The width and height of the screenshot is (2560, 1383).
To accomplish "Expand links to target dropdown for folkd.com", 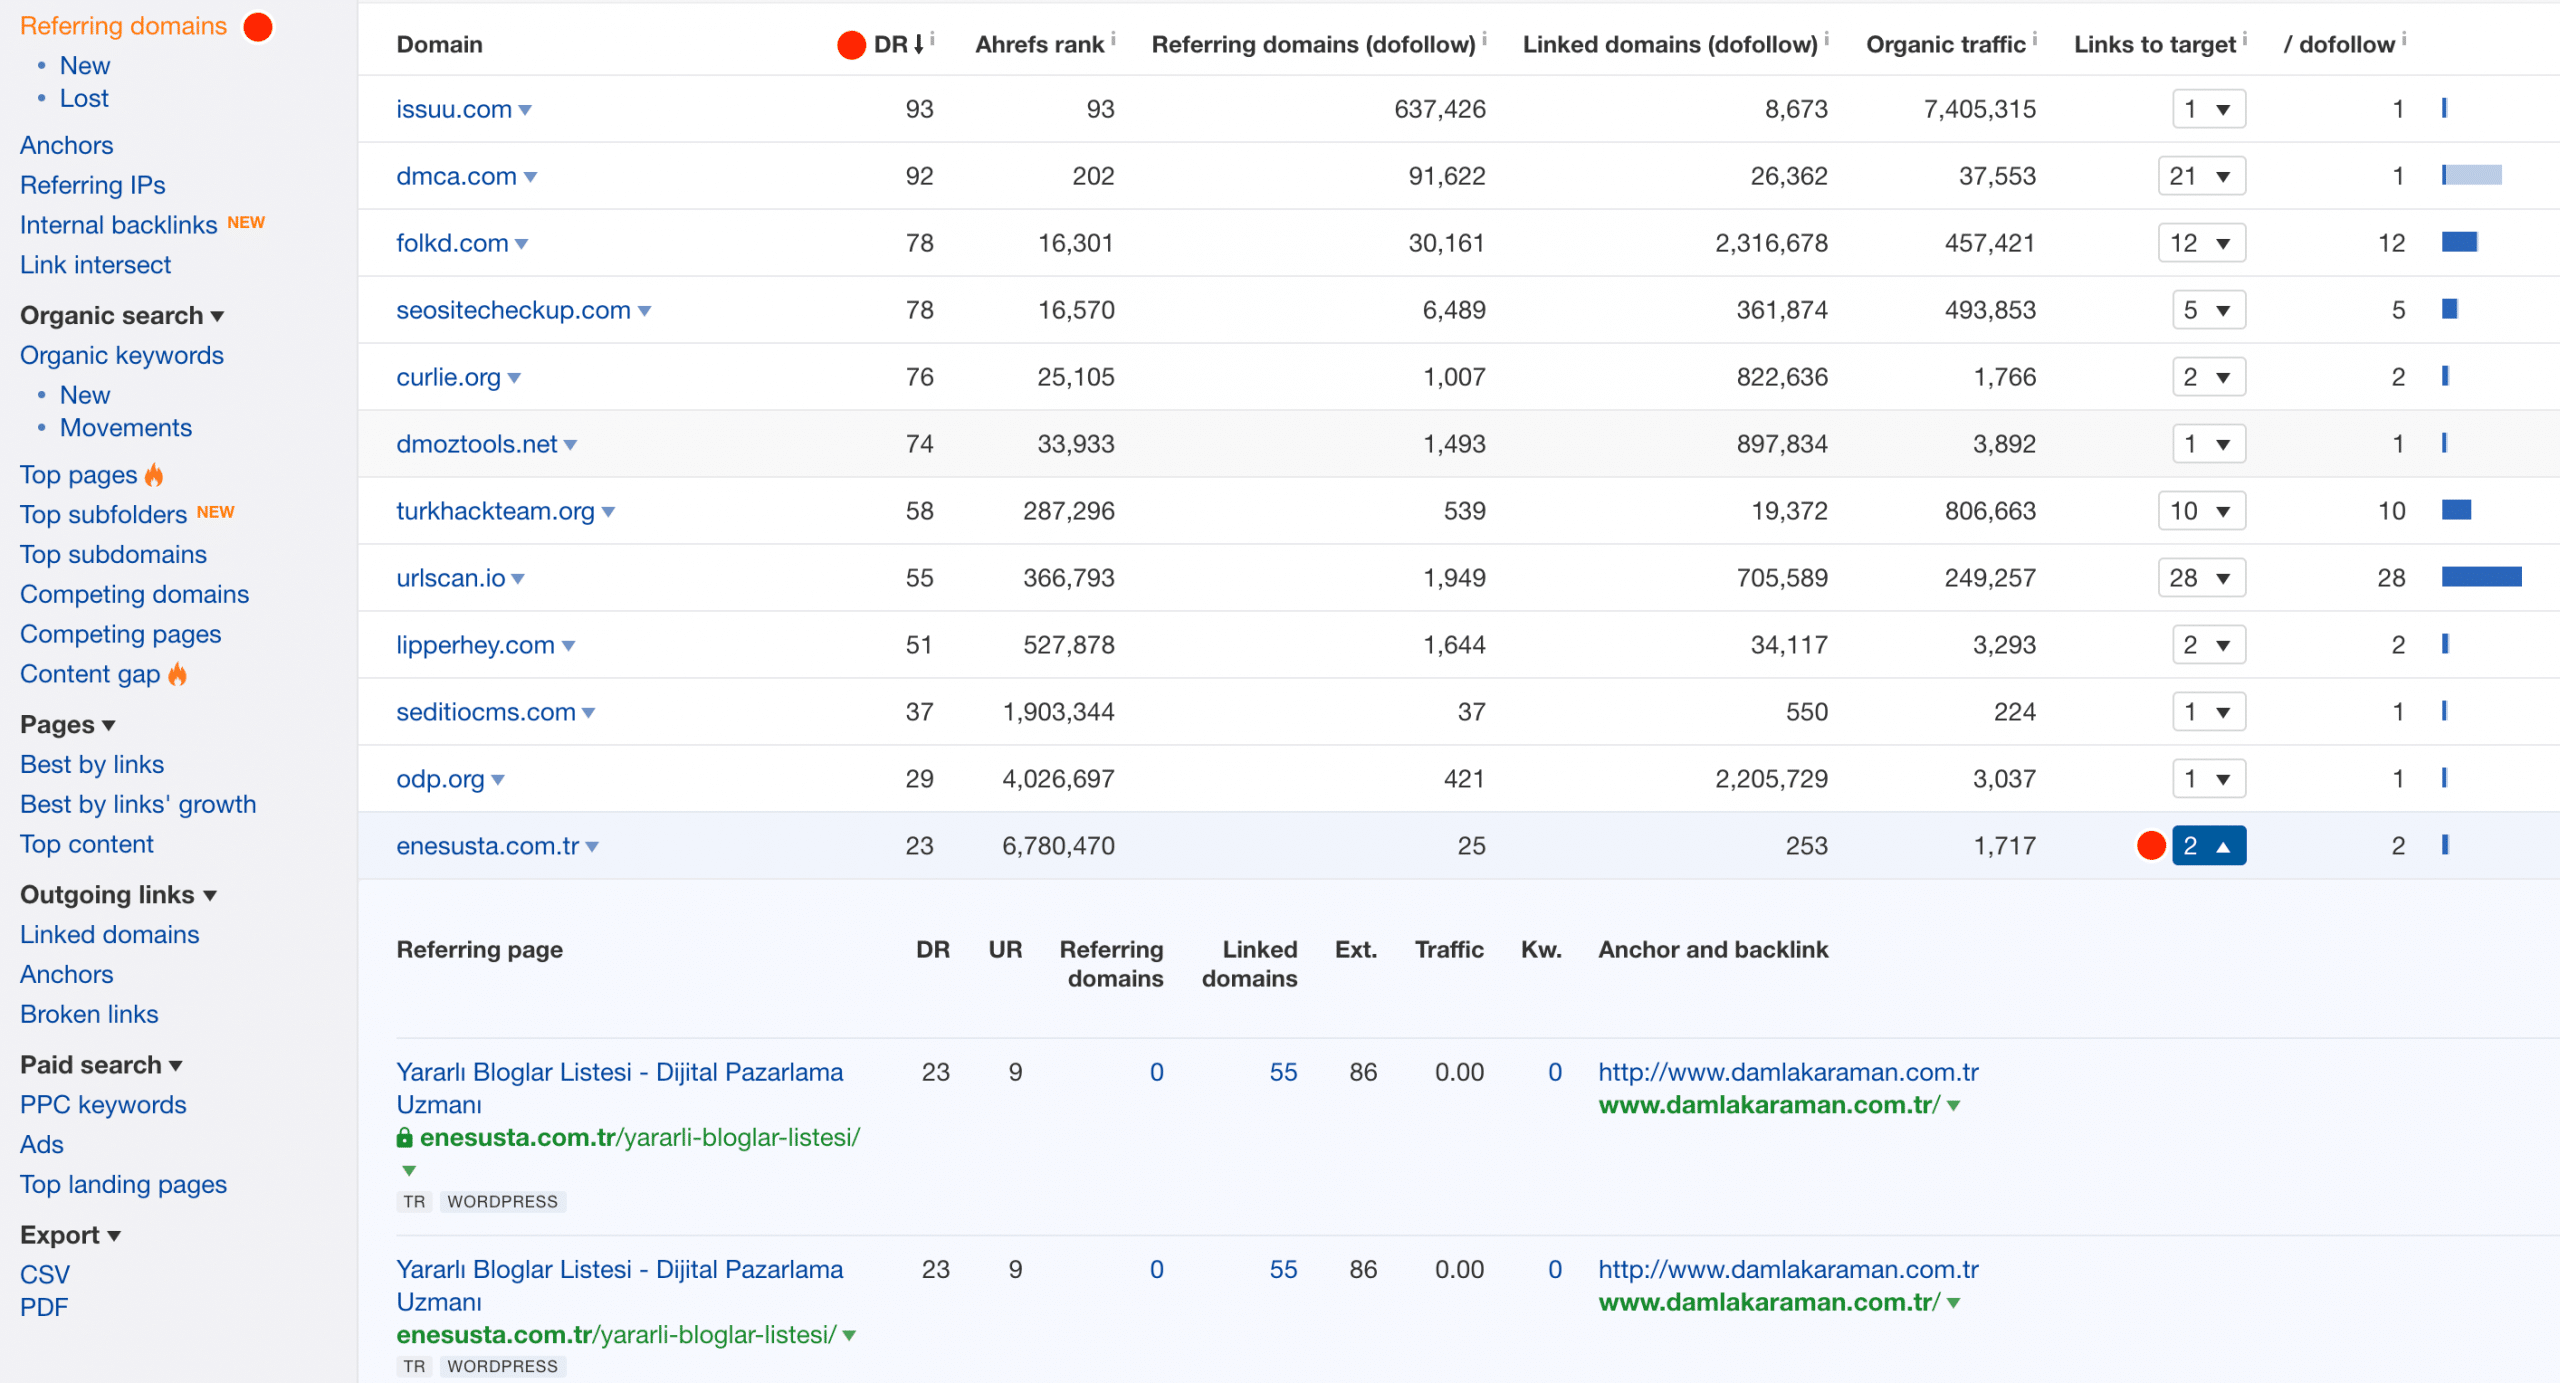I will tap(2201, 242).
